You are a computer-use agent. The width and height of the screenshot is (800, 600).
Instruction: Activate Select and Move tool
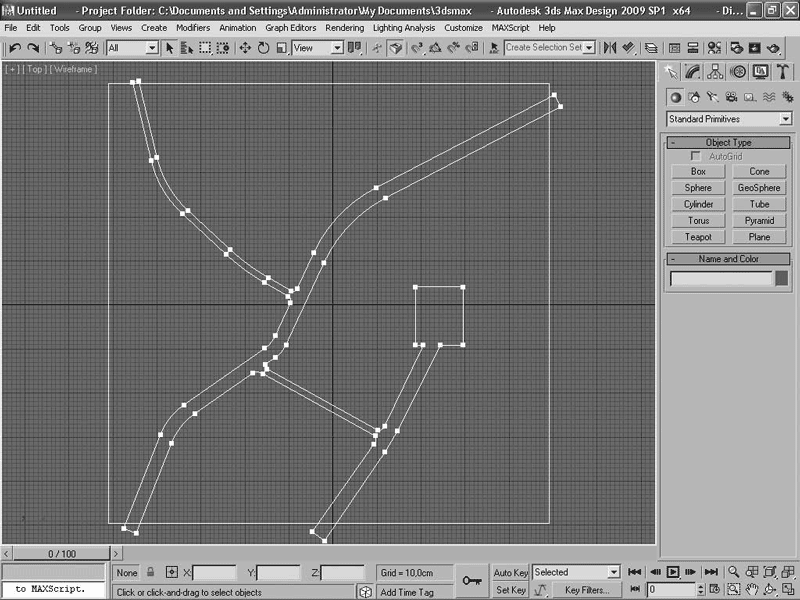(245, 48)
